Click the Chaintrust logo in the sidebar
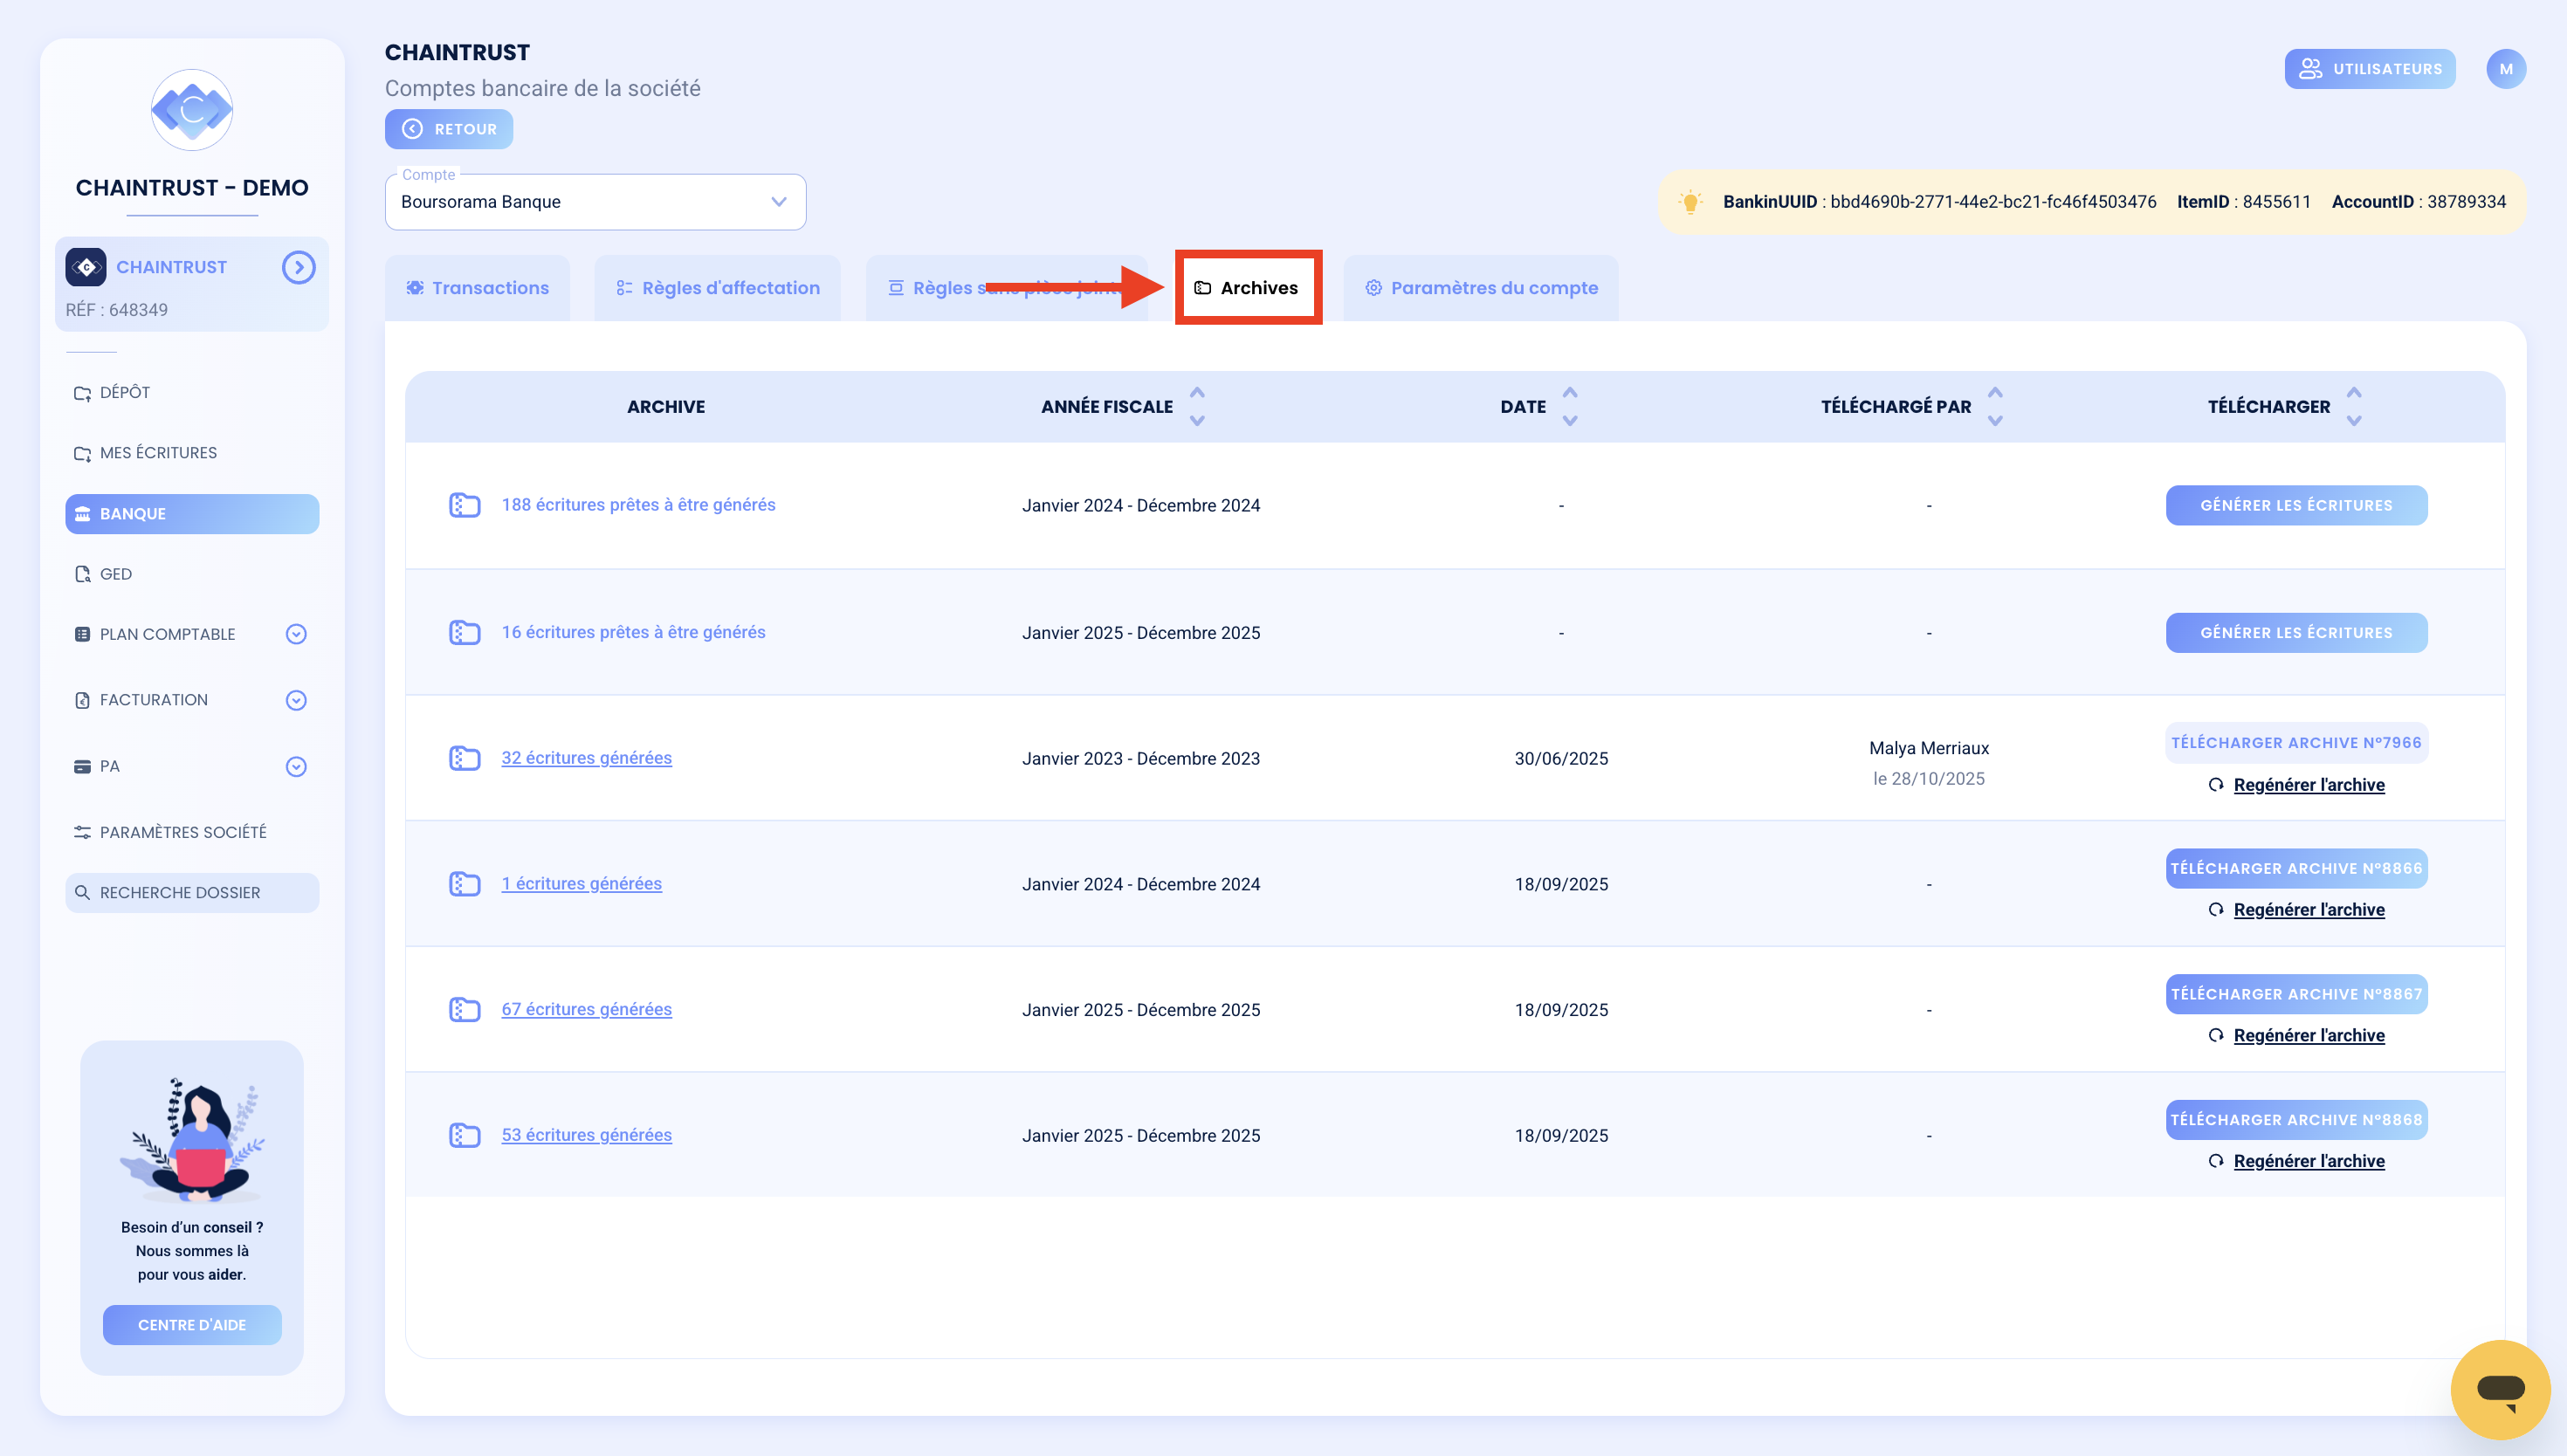Screen dimensions: 2567x1456 [x=192, y=110]
